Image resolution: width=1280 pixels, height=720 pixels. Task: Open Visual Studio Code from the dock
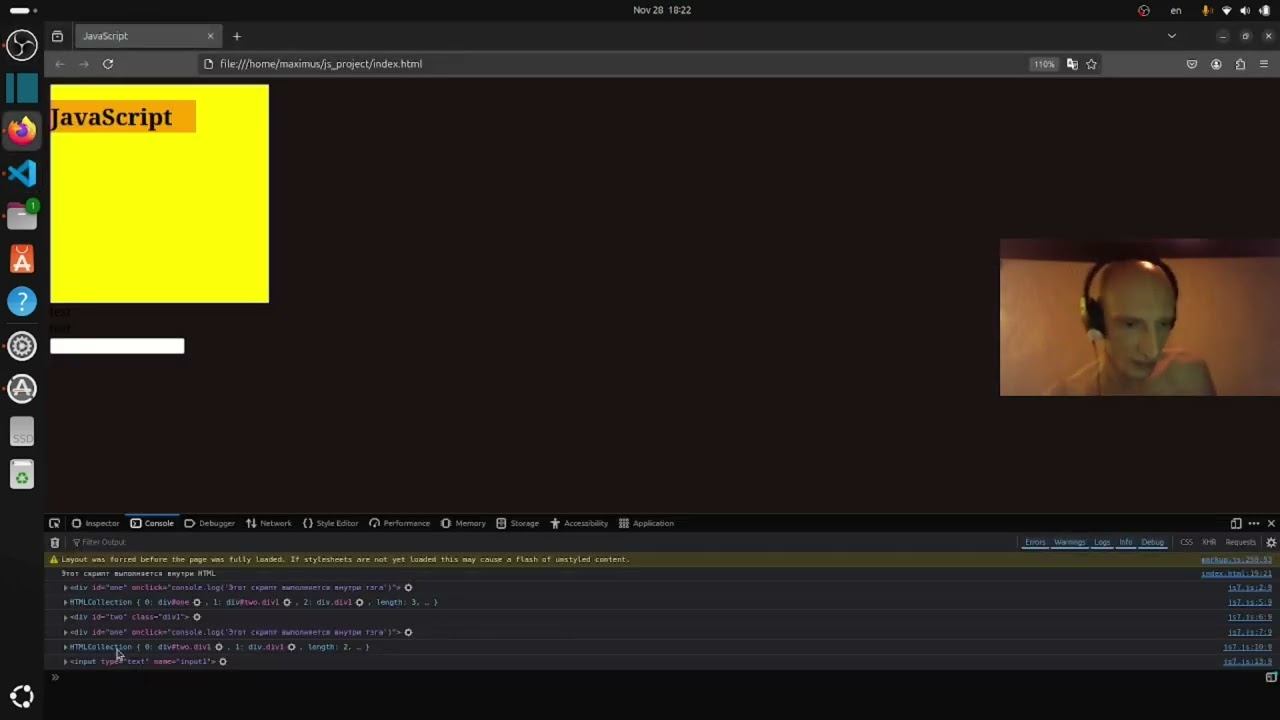[22, 173]
